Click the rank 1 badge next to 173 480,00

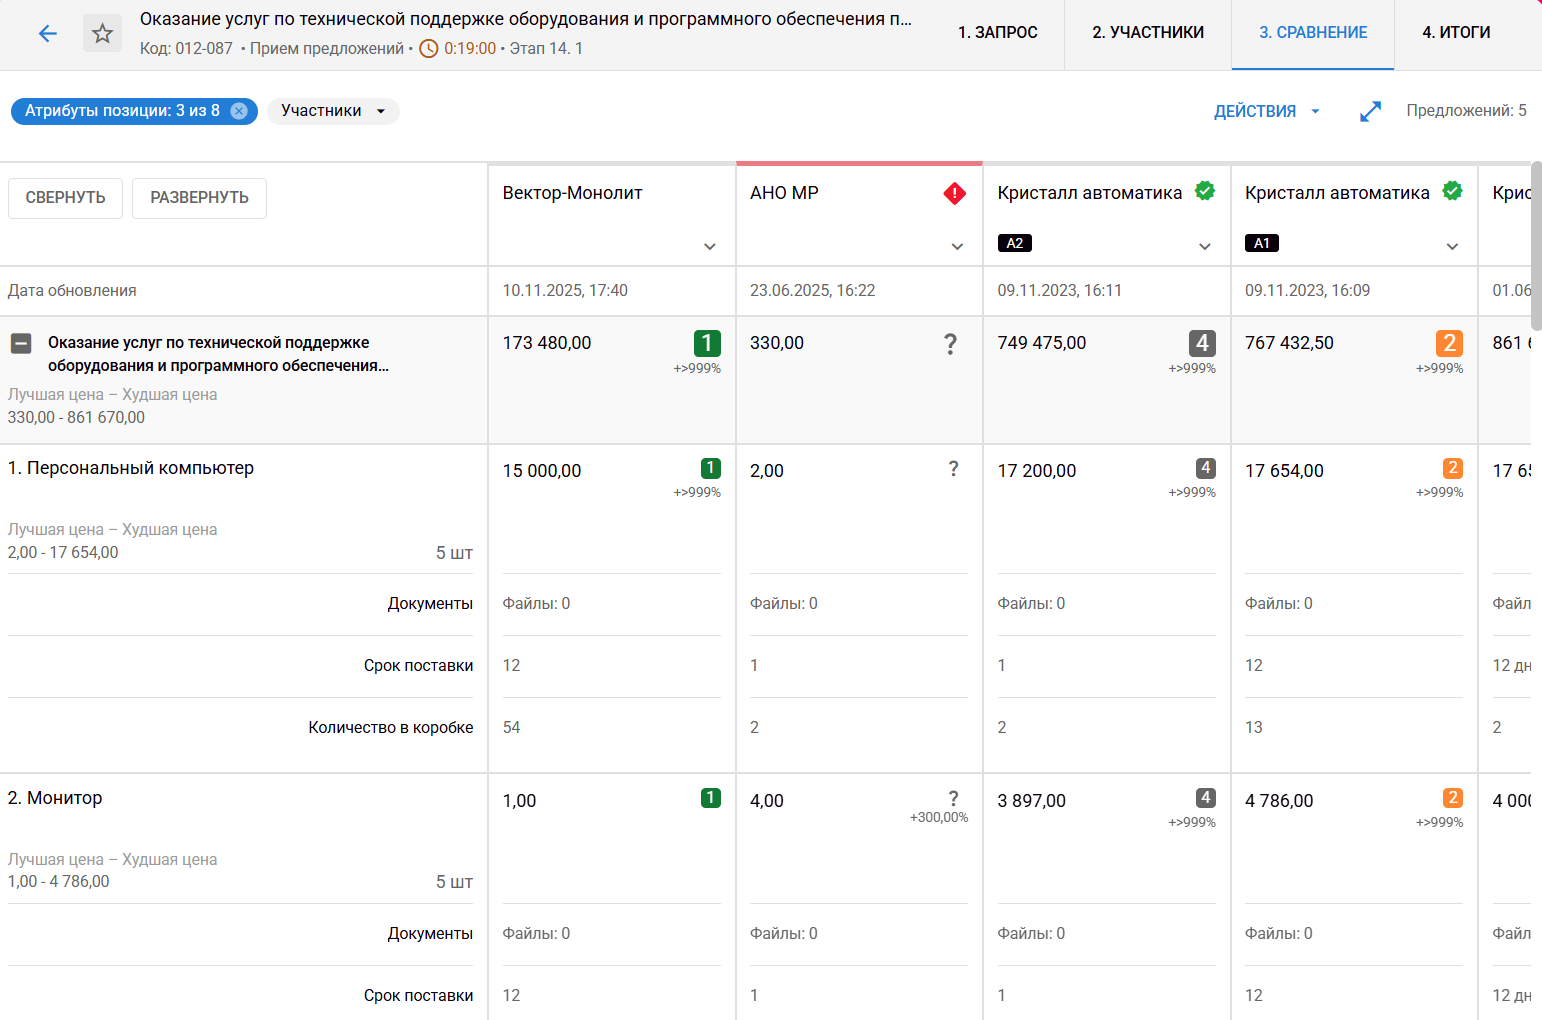[707, 343]
